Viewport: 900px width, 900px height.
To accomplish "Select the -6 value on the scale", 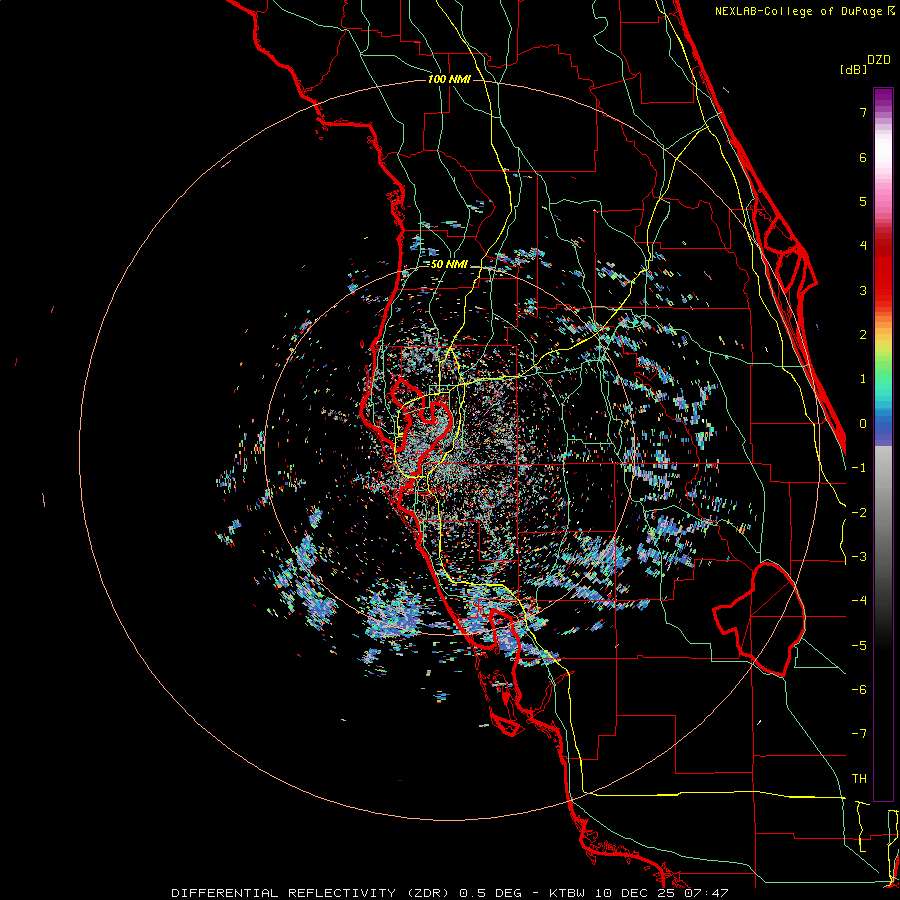I will point(859,690).
